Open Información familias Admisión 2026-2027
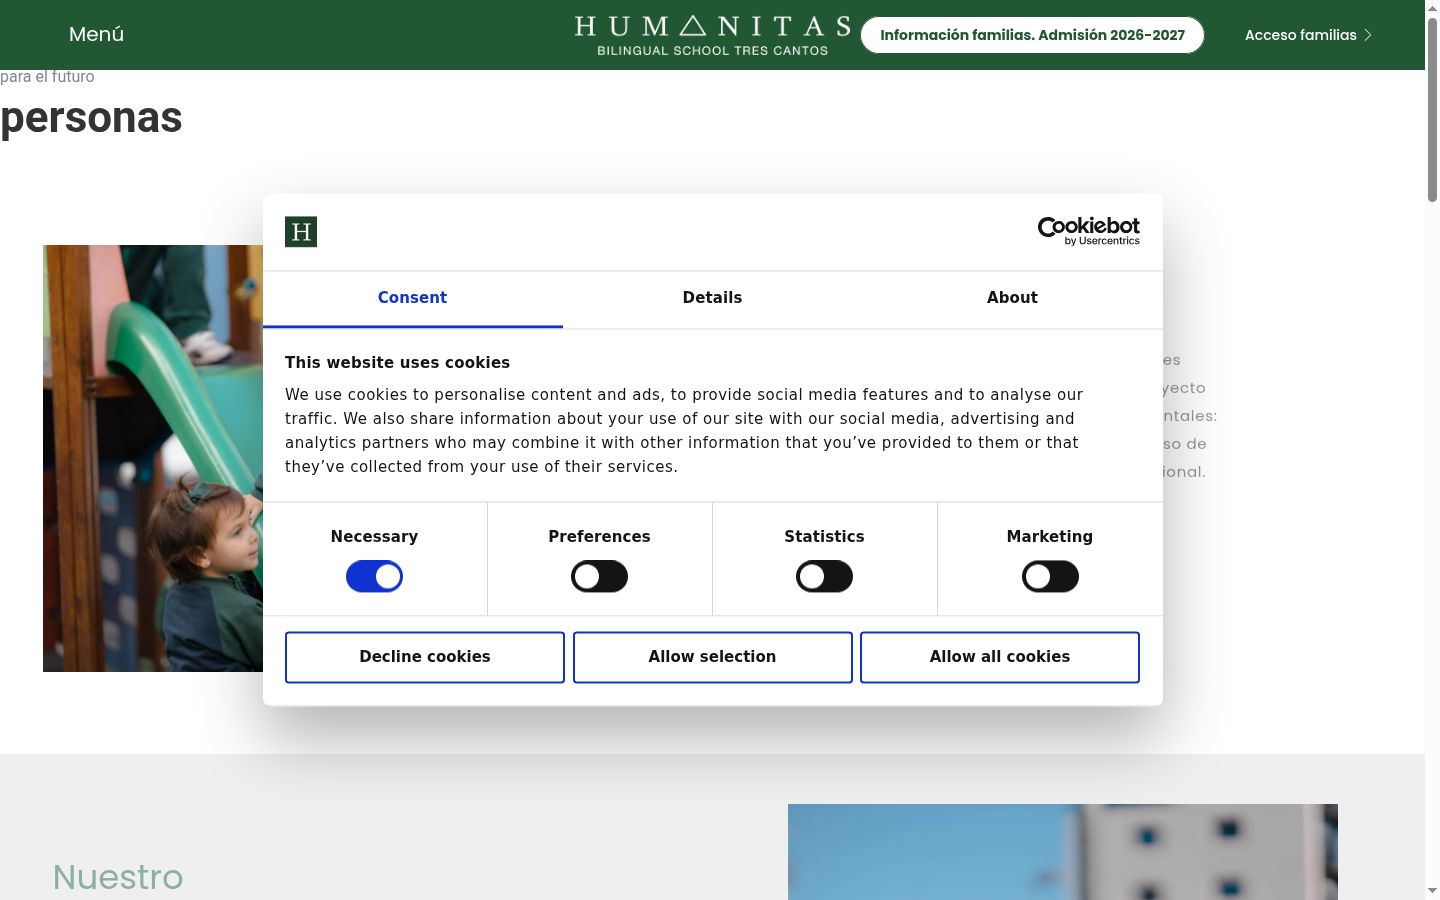This screenshot has width=1440, height=900. click(1032, 35)
